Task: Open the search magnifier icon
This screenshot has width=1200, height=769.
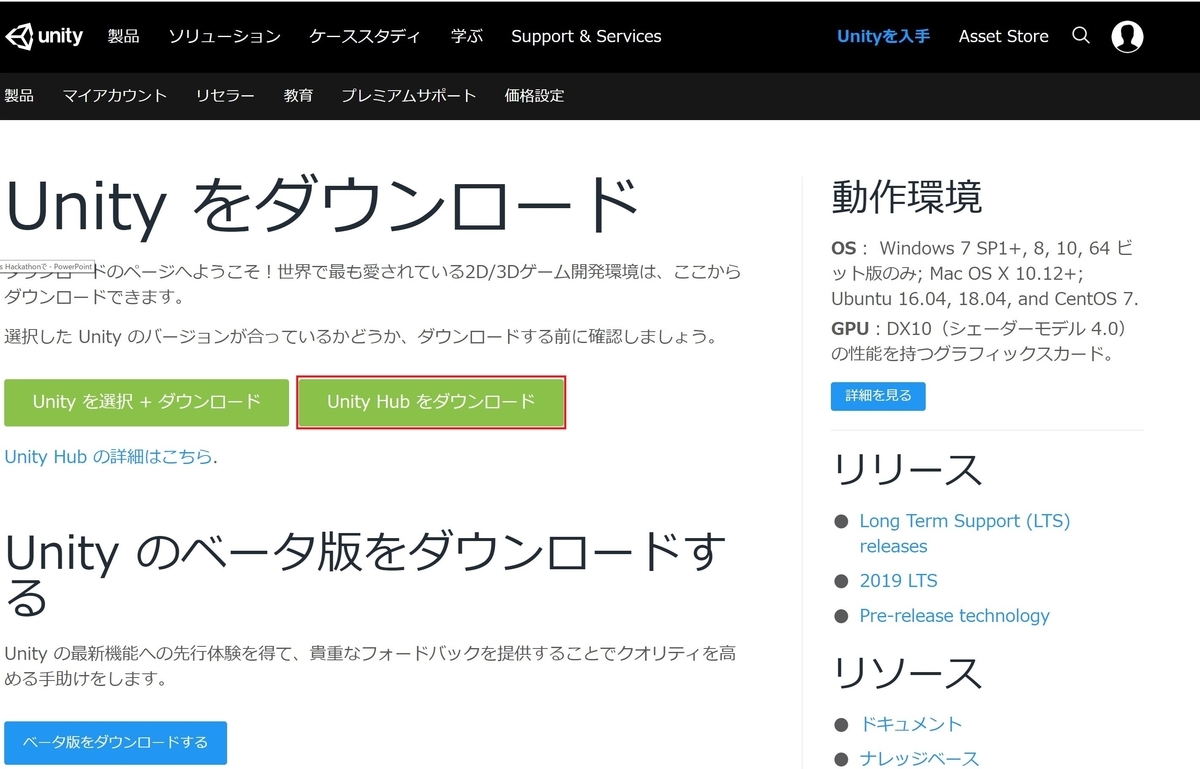Action: 1081,36
